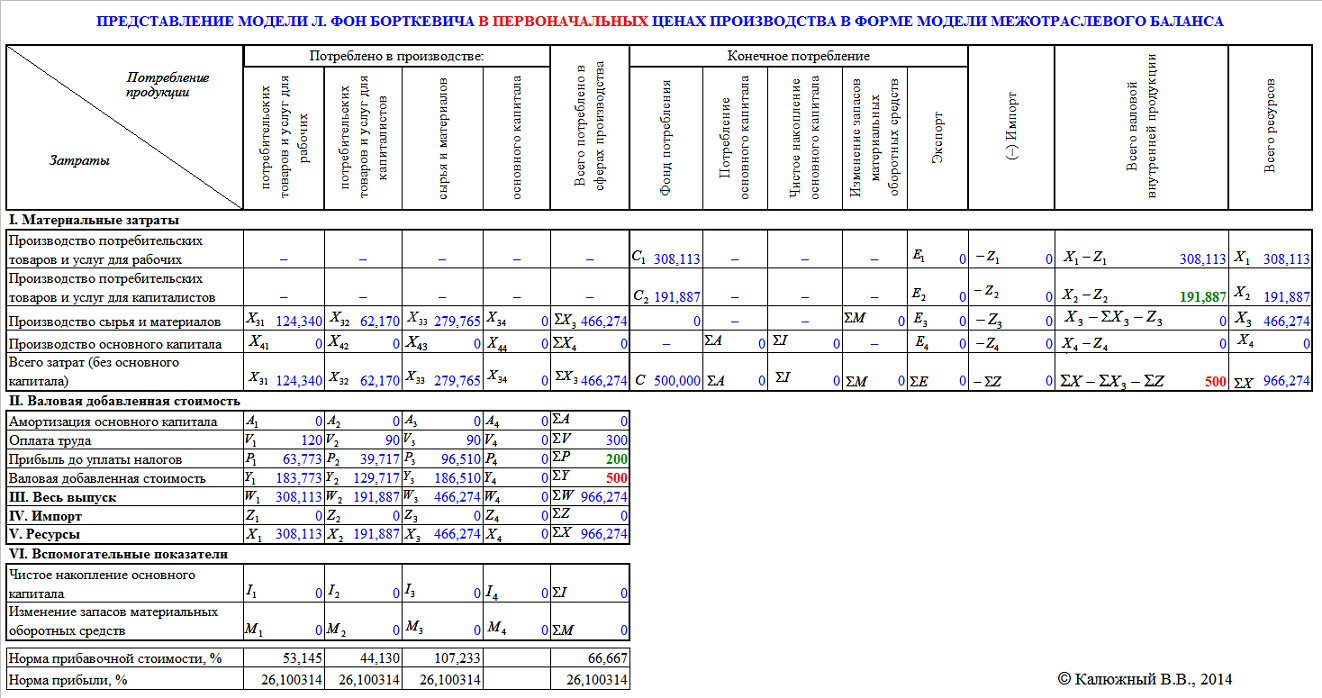Click the 'Всего ресурсов' column header
The image size is (1322, 698).
[1269, 128]
